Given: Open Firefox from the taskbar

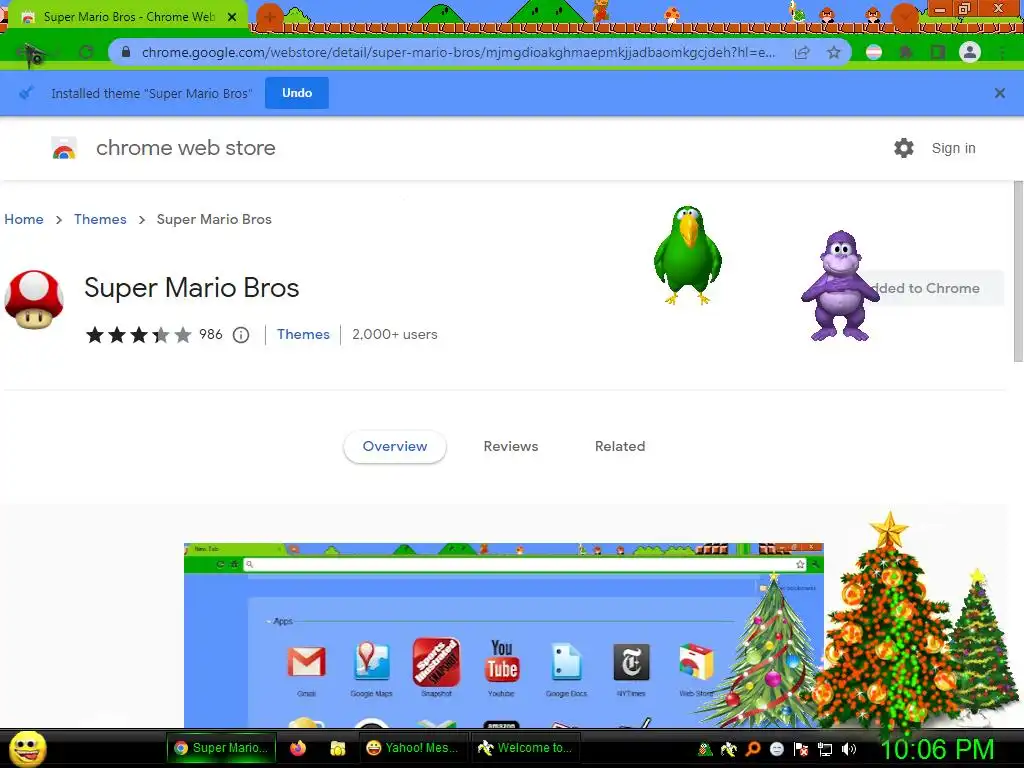Looking at the screenshot, I should click(298, 748).
